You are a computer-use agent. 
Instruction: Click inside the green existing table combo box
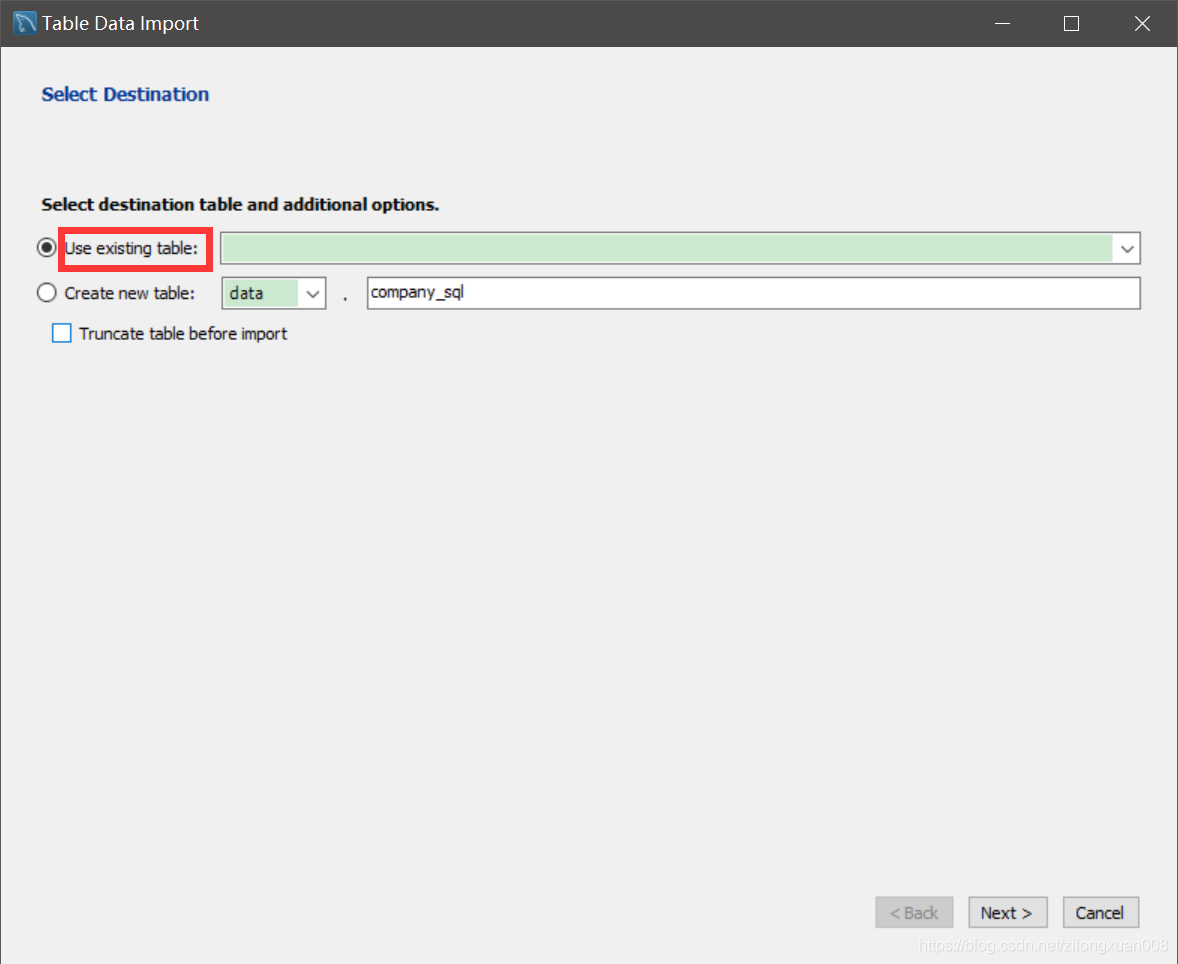[x=650, y=248]
